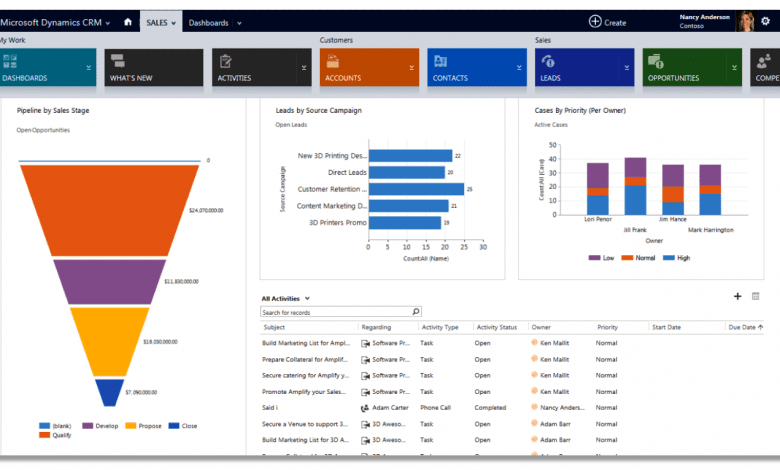This screenshot has width=780, height=470.
Task: Click regarding icon for Build Marketing List for Ampl row
Action: [x=365, y=344]
